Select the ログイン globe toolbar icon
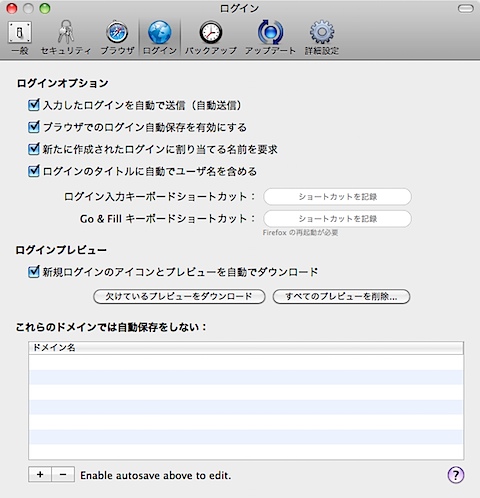The height and width of the screenshot is (498, 480). point(160,37)
